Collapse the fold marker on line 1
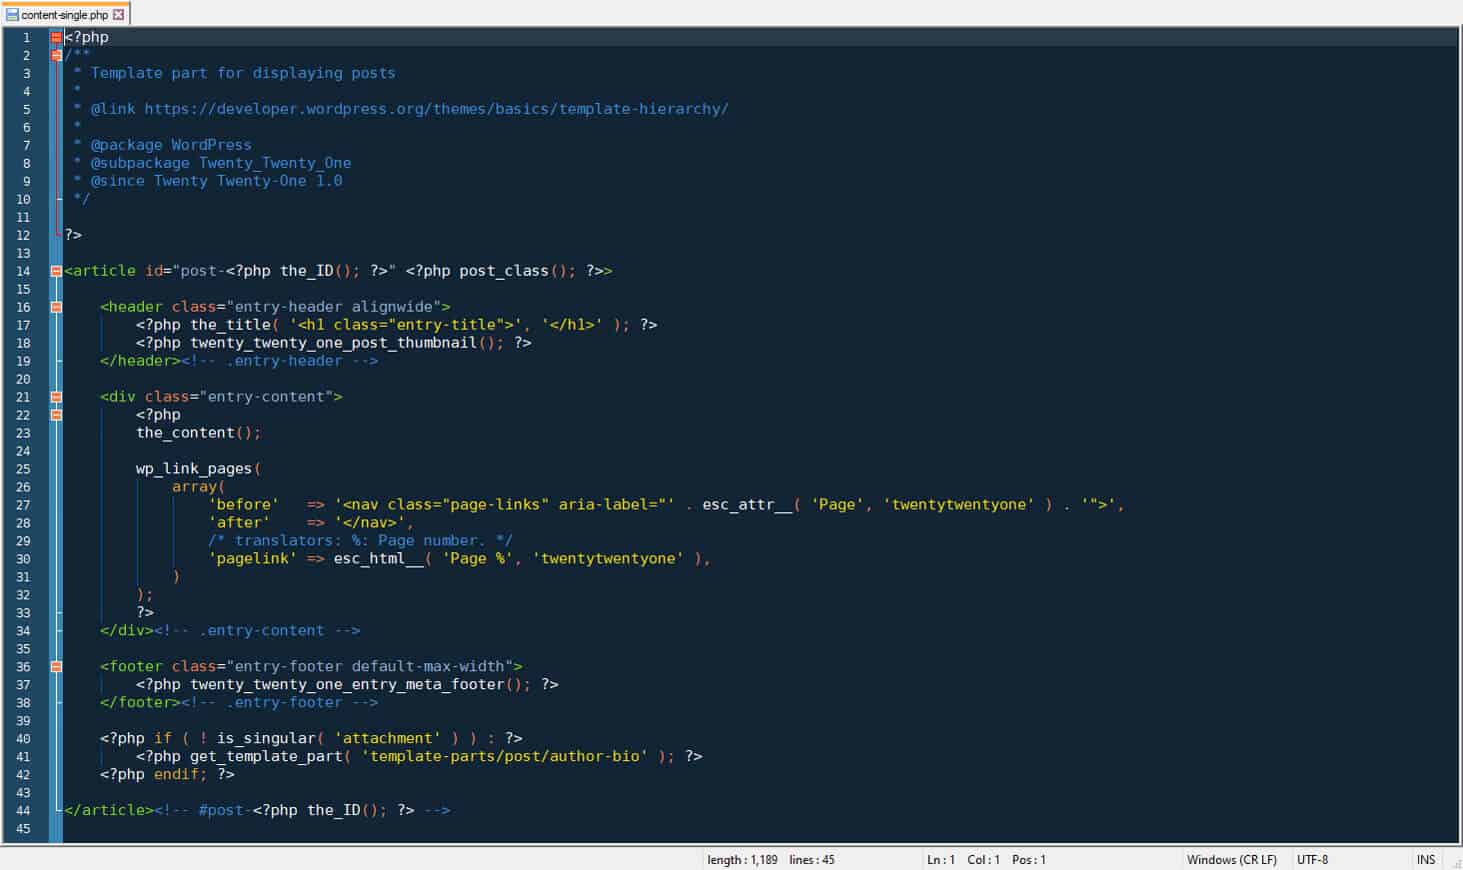Viewport: 1463px width, 870px height. coord(56,38)
